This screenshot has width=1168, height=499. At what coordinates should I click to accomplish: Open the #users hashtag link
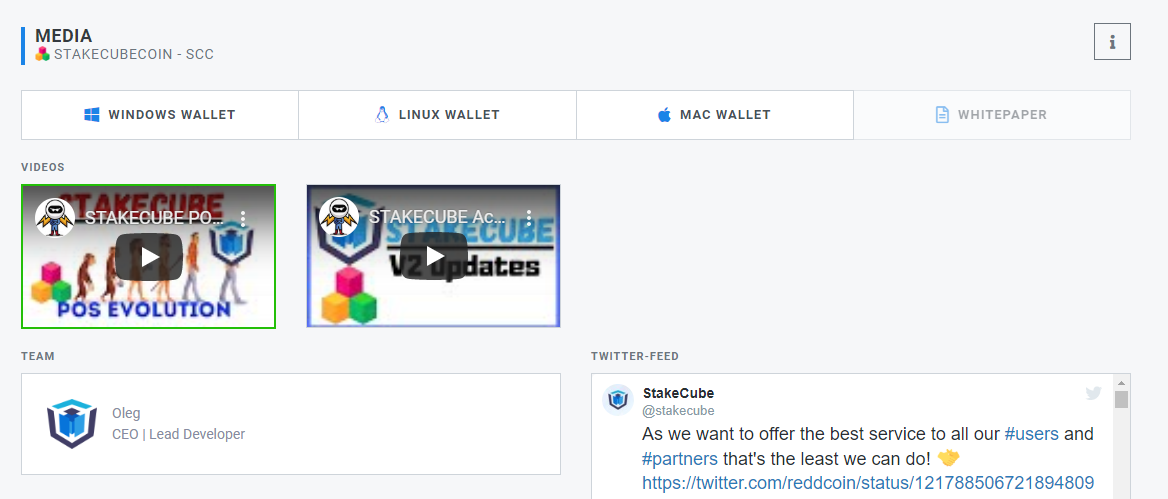pos(1032,433)
